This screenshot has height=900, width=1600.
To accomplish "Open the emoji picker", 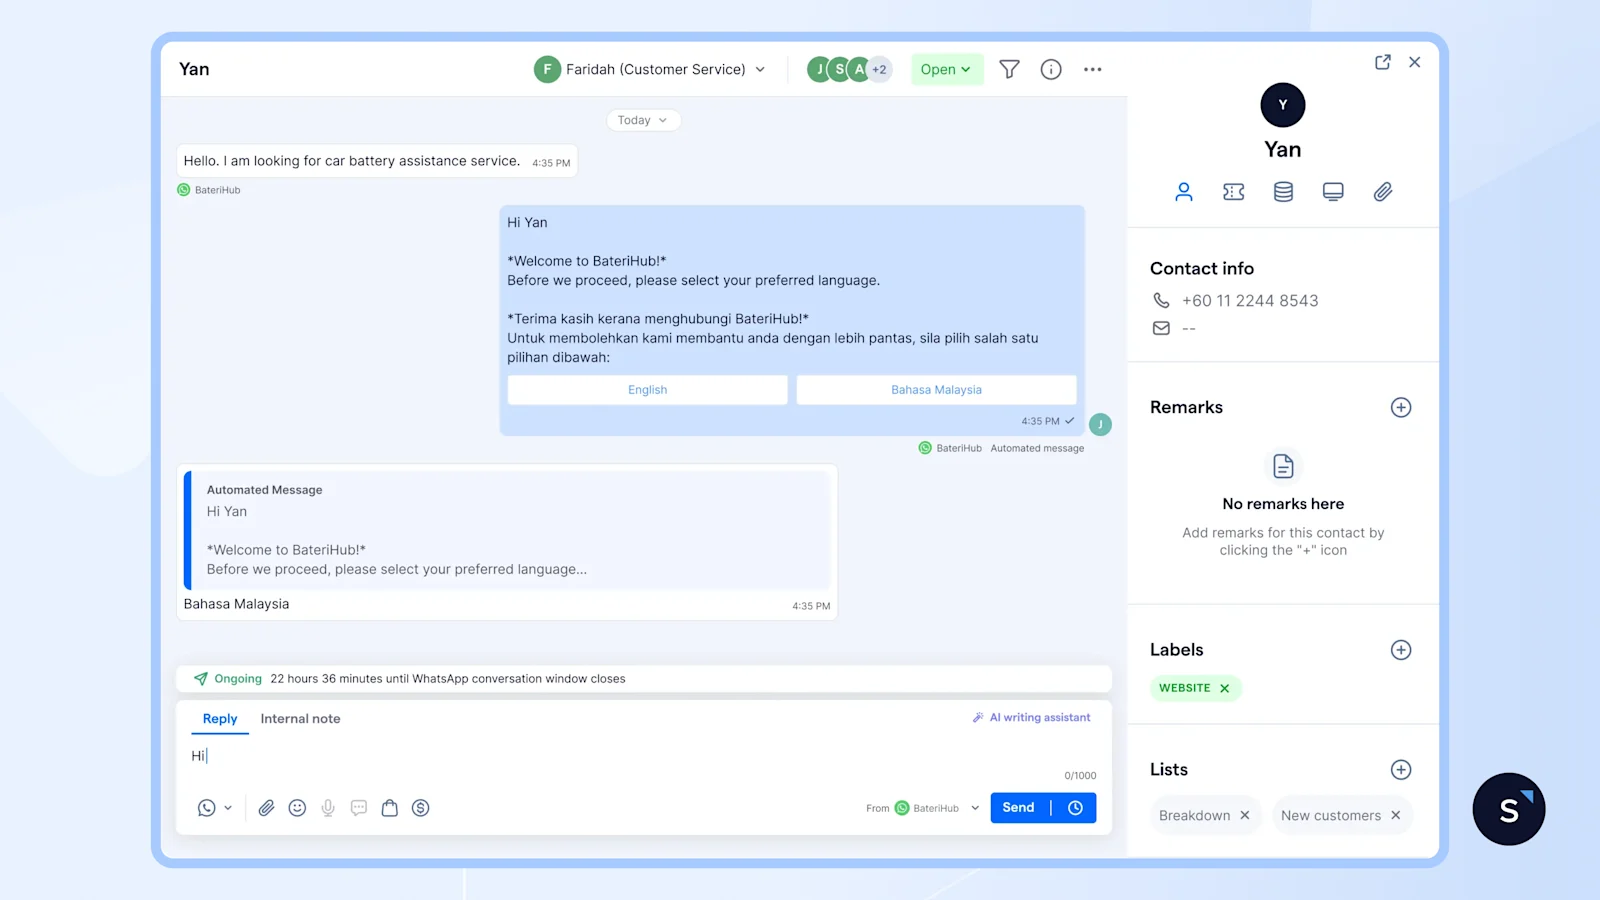I will [297, 808].
